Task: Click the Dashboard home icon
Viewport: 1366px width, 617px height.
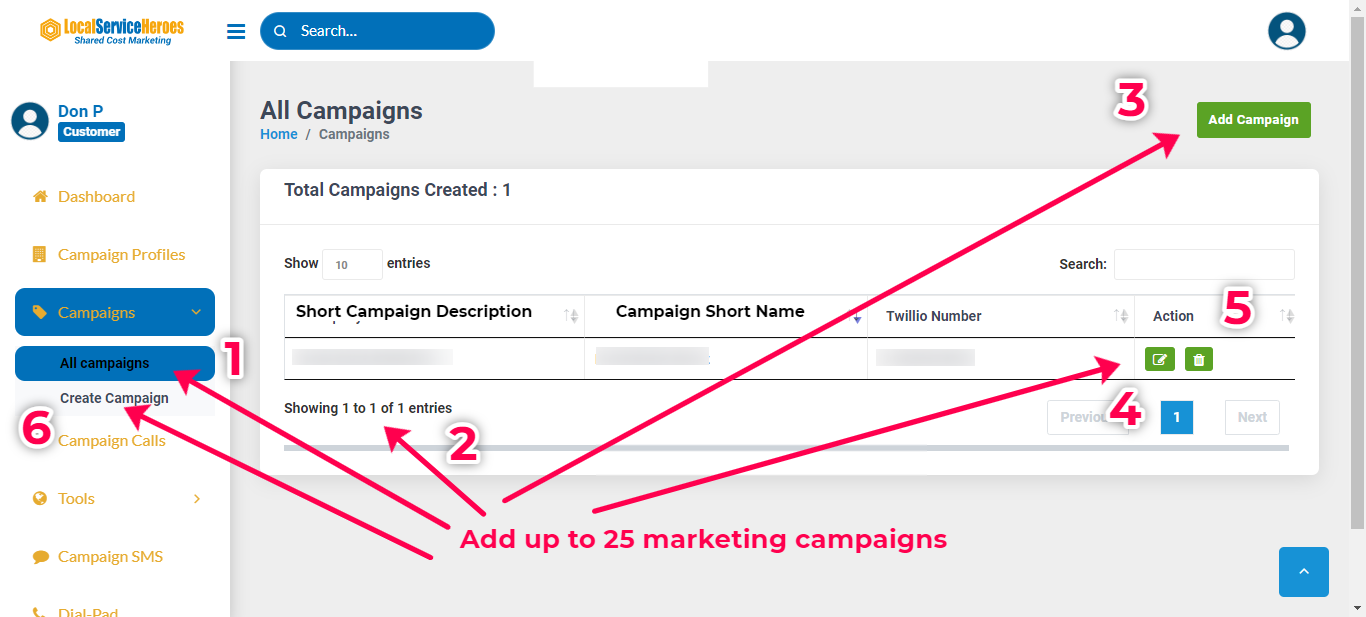Action: 40,197
